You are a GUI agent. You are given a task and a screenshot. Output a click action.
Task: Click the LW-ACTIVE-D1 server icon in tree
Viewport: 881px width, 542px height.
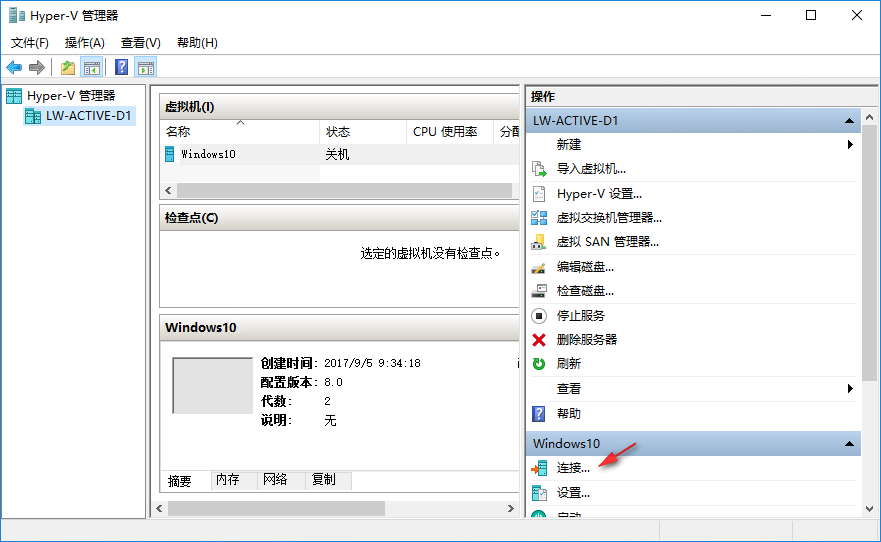pos(33,116)
